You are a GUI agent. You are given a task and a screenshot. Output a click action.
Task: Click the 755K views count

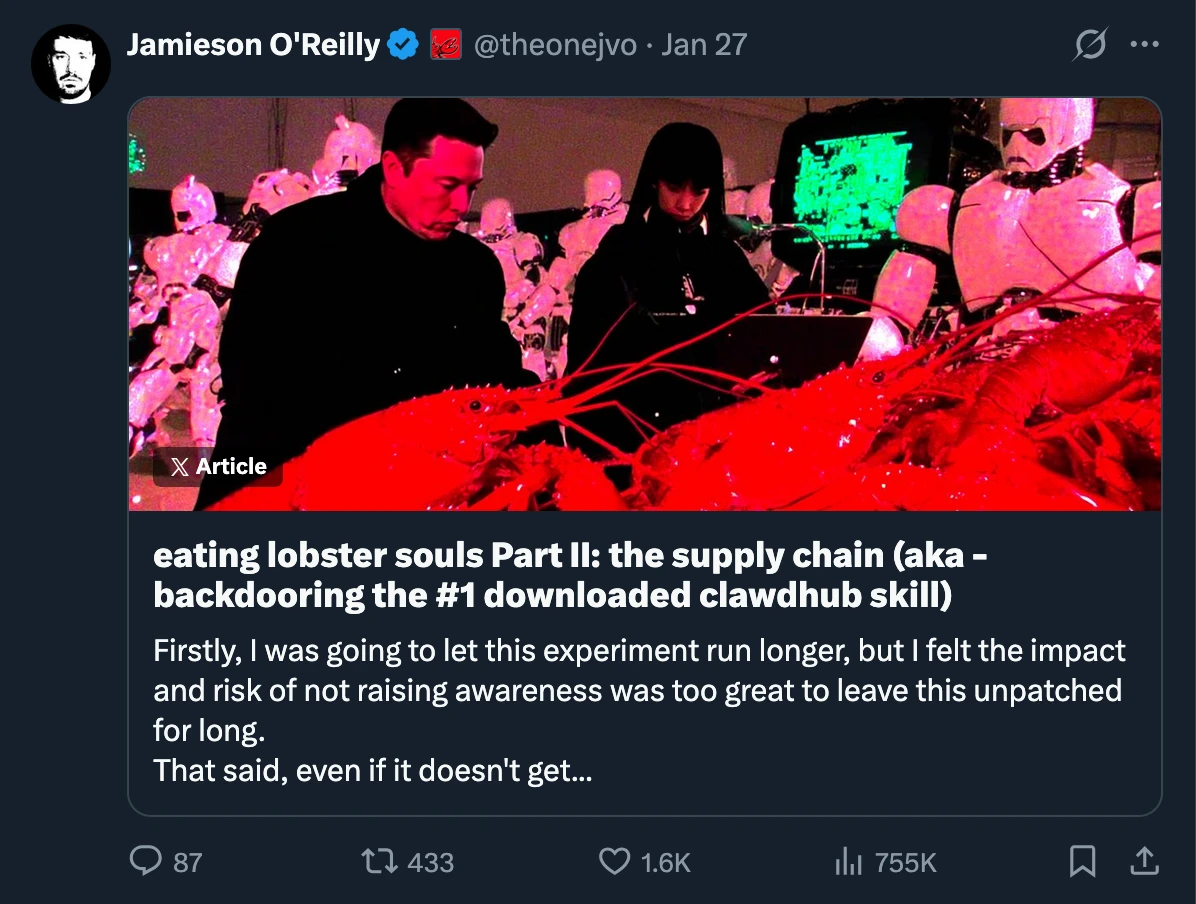click(905, 862)
